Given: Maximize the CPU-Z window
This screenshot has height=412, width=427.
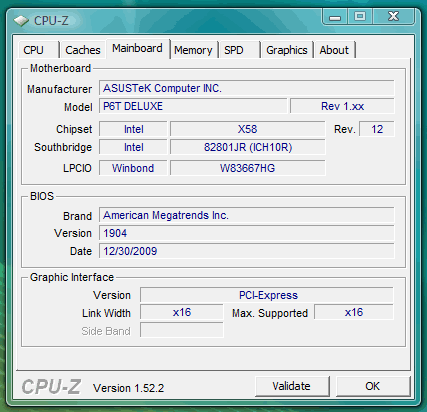Looking at the screenshot, I should (x=360, y=16).
